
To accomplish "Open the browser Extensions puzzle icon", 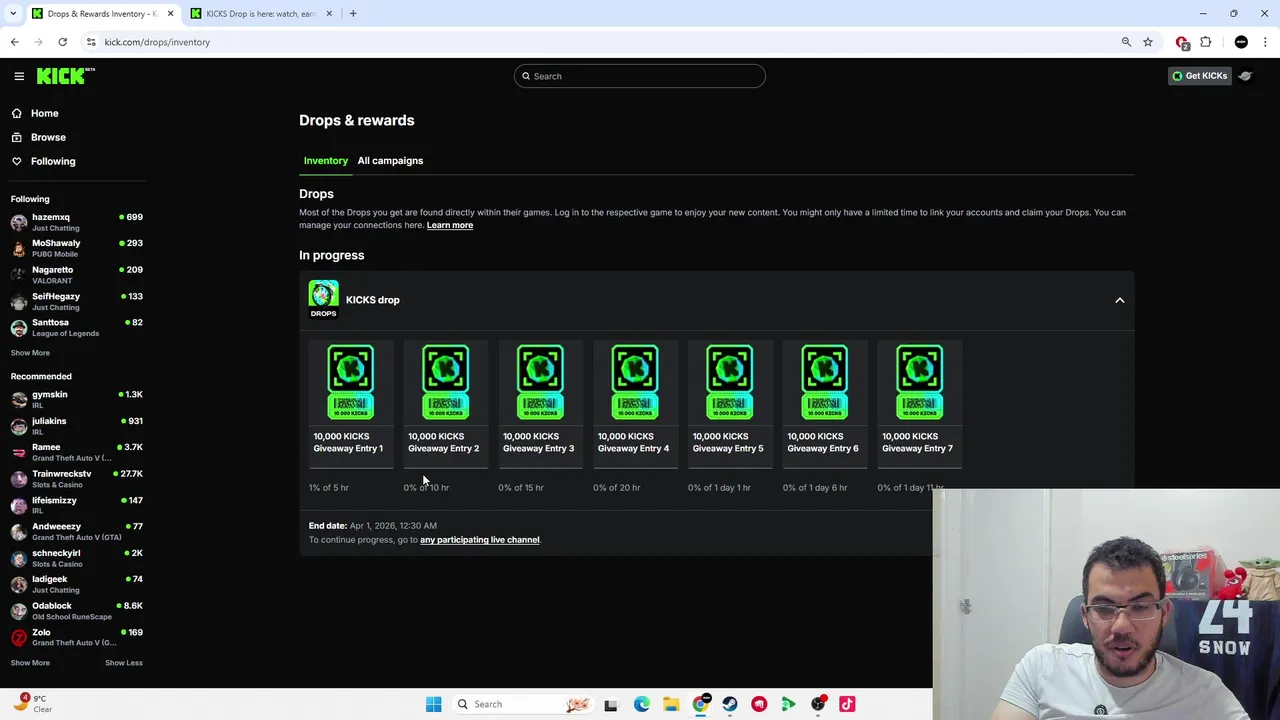I will (1206, 42).
